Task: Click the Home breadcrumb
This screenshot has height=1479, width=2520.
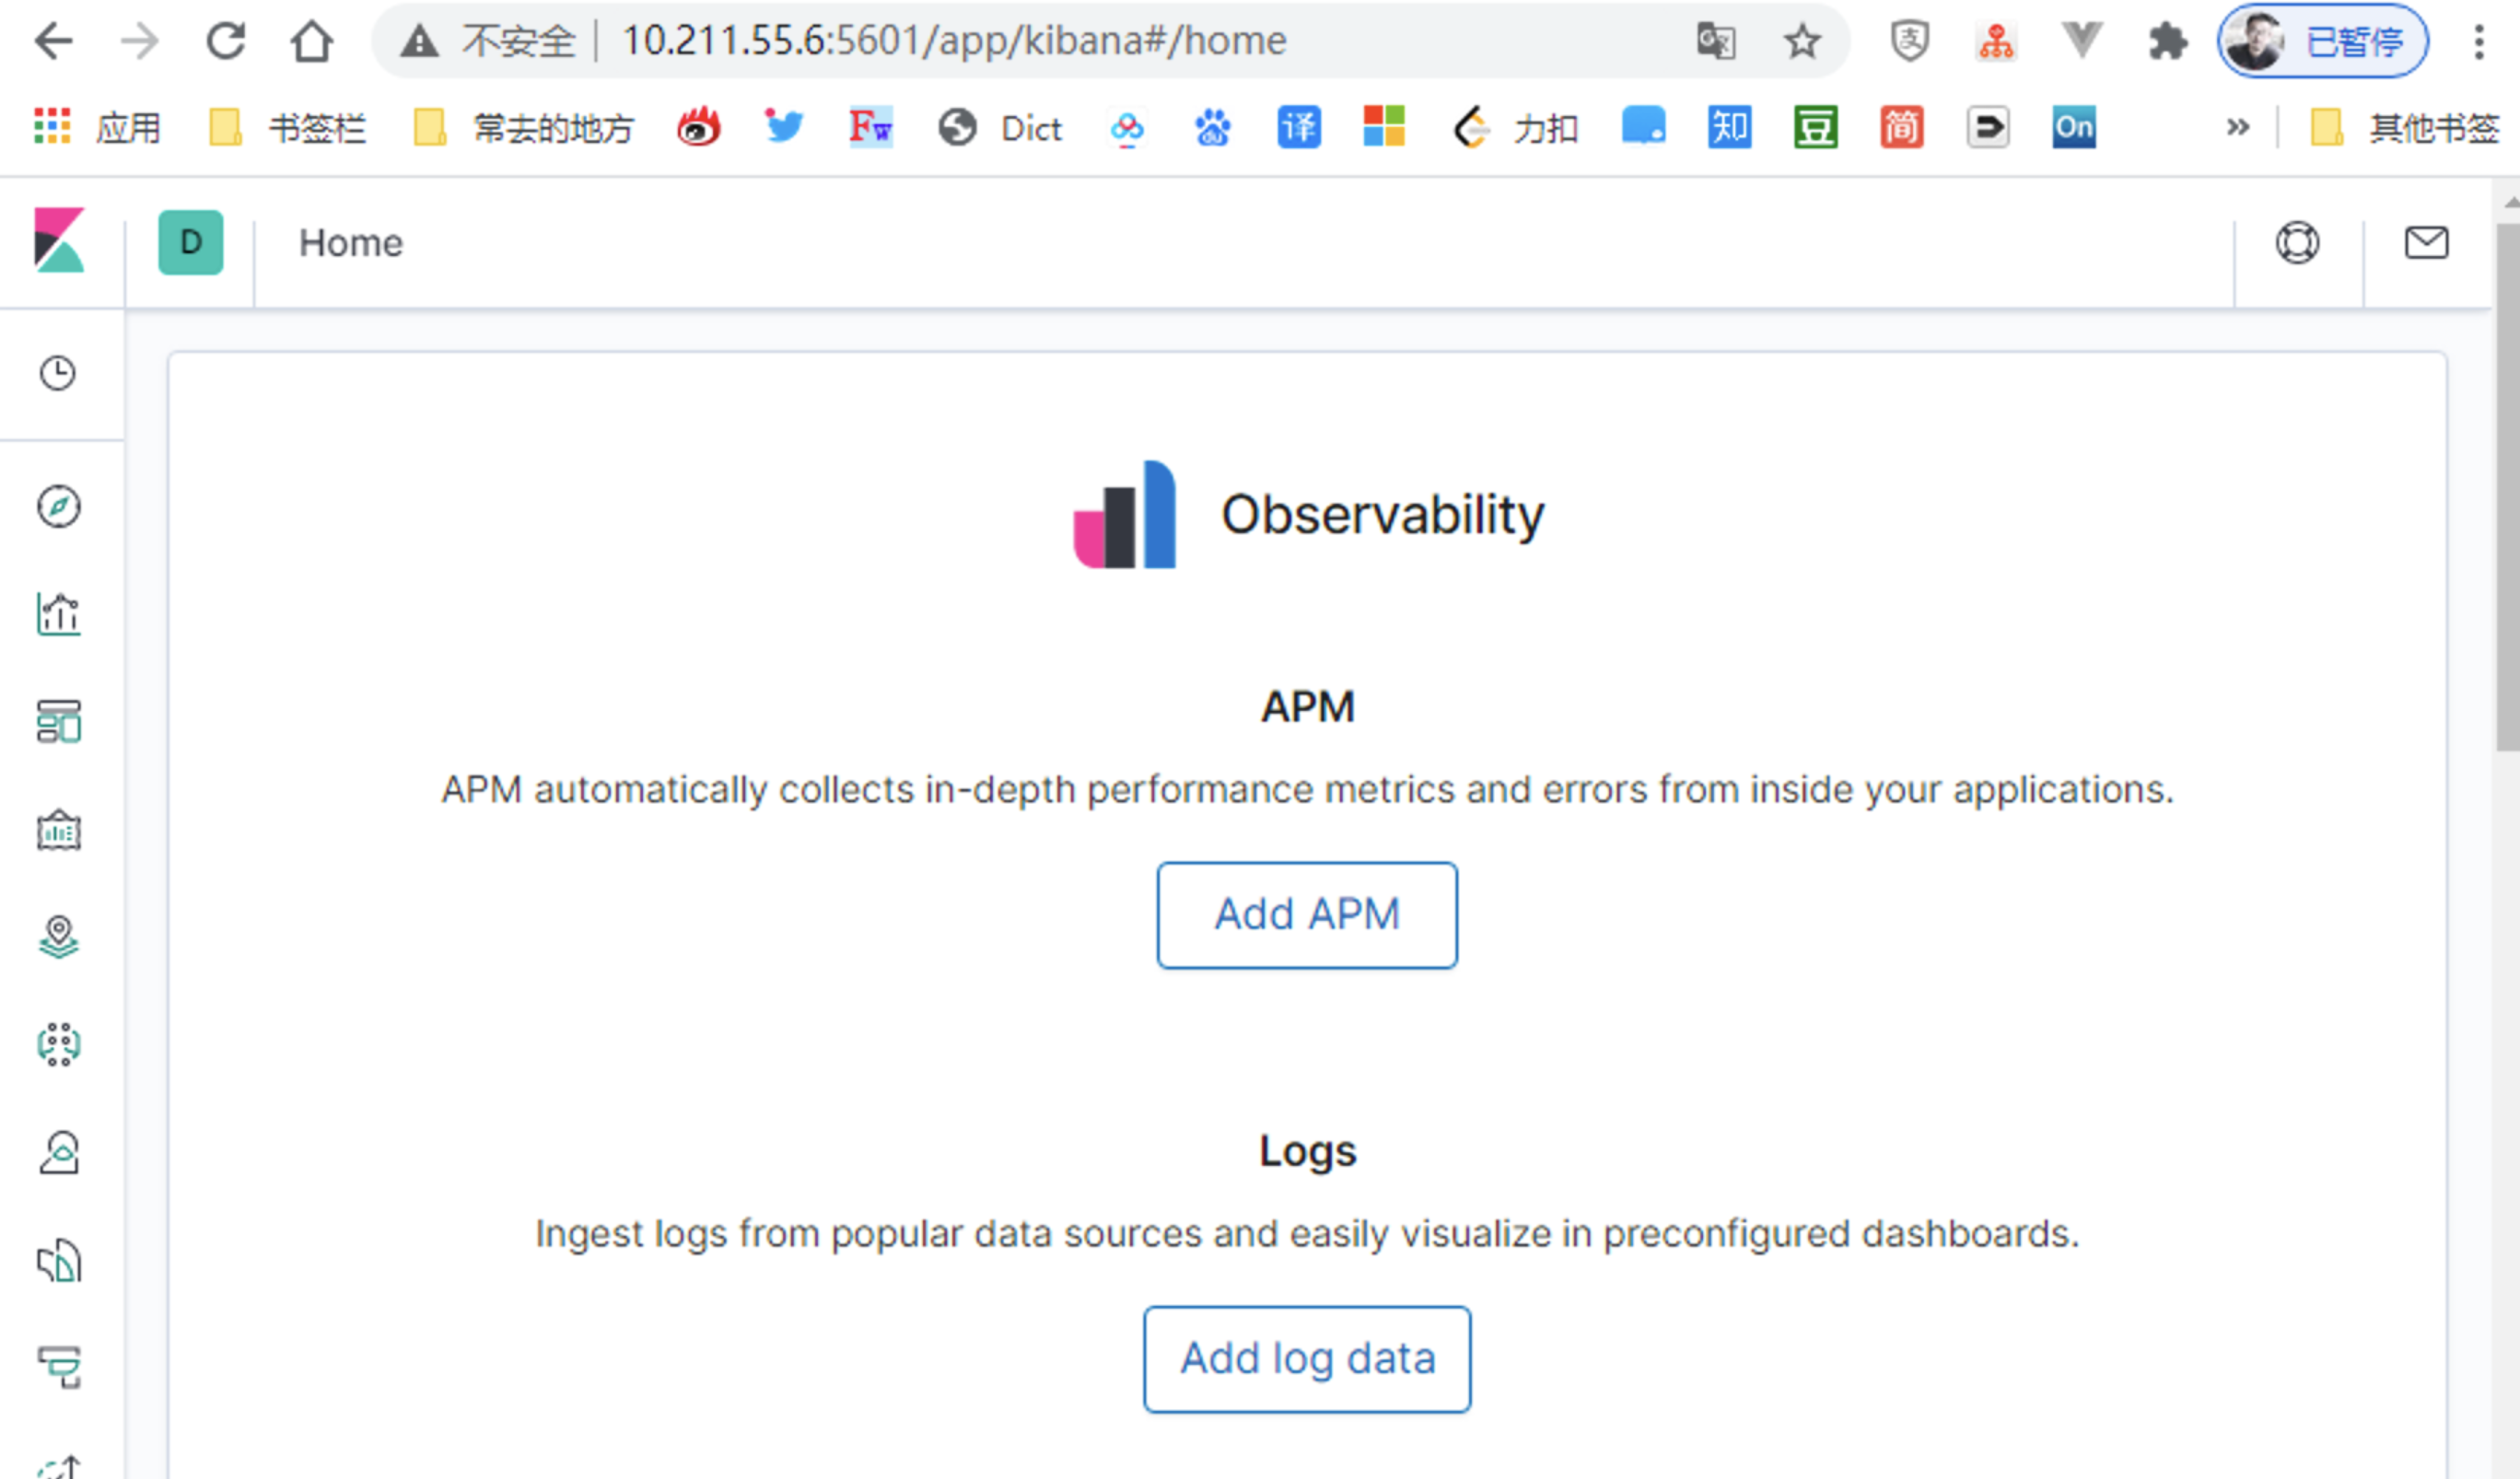Action: (x=350, y=243)
